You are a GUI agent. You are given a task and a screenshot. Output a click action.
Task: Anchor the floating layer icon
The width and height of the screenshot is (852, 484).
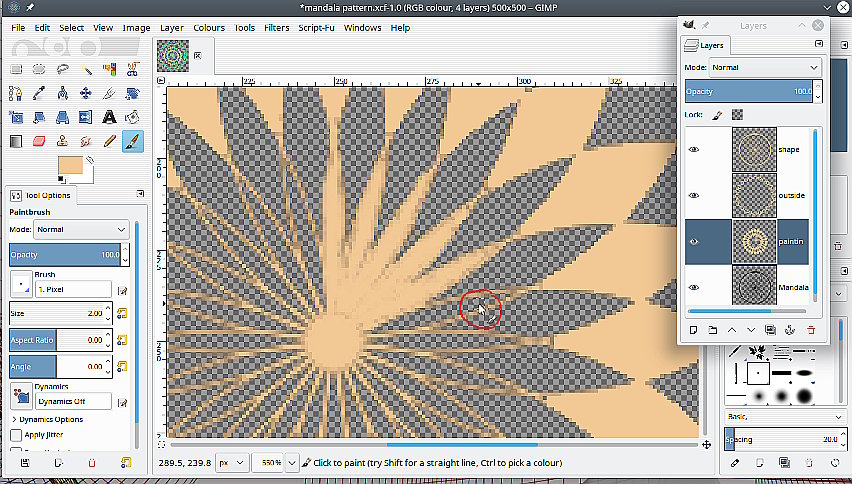(790, 329)
